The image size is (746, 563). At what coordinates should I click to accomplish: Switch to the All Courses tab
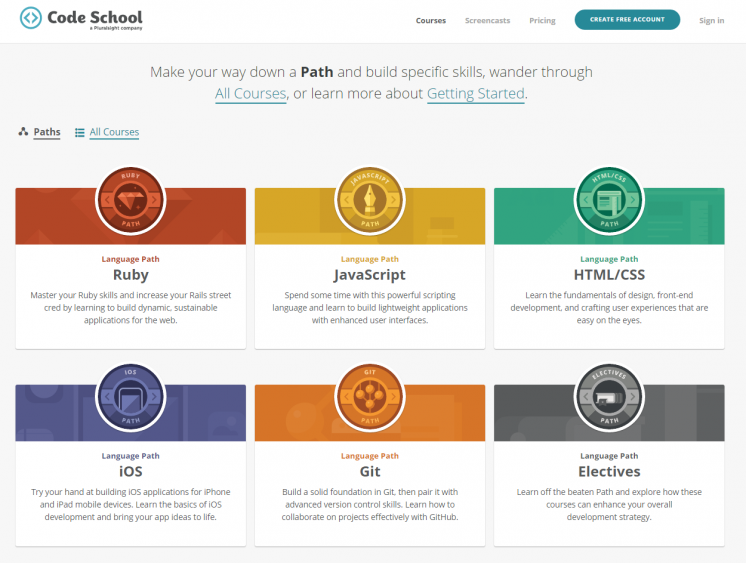tap(114, 132)
